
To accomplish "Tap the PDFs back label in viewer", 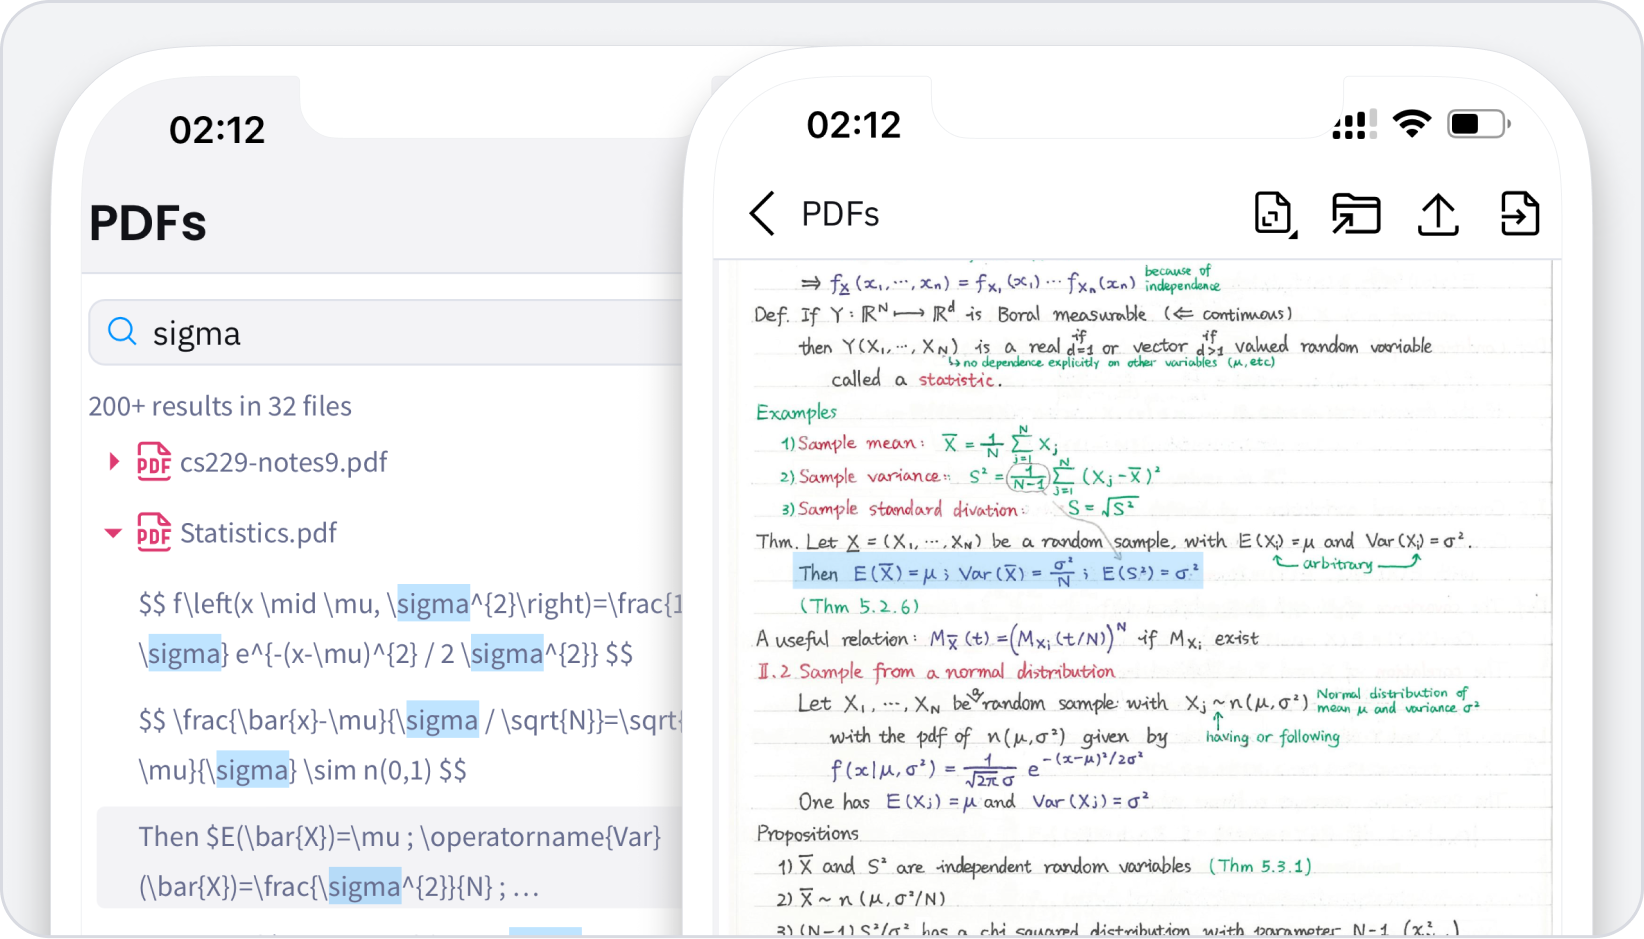I will pyautogui.click(x=840, y=214).
